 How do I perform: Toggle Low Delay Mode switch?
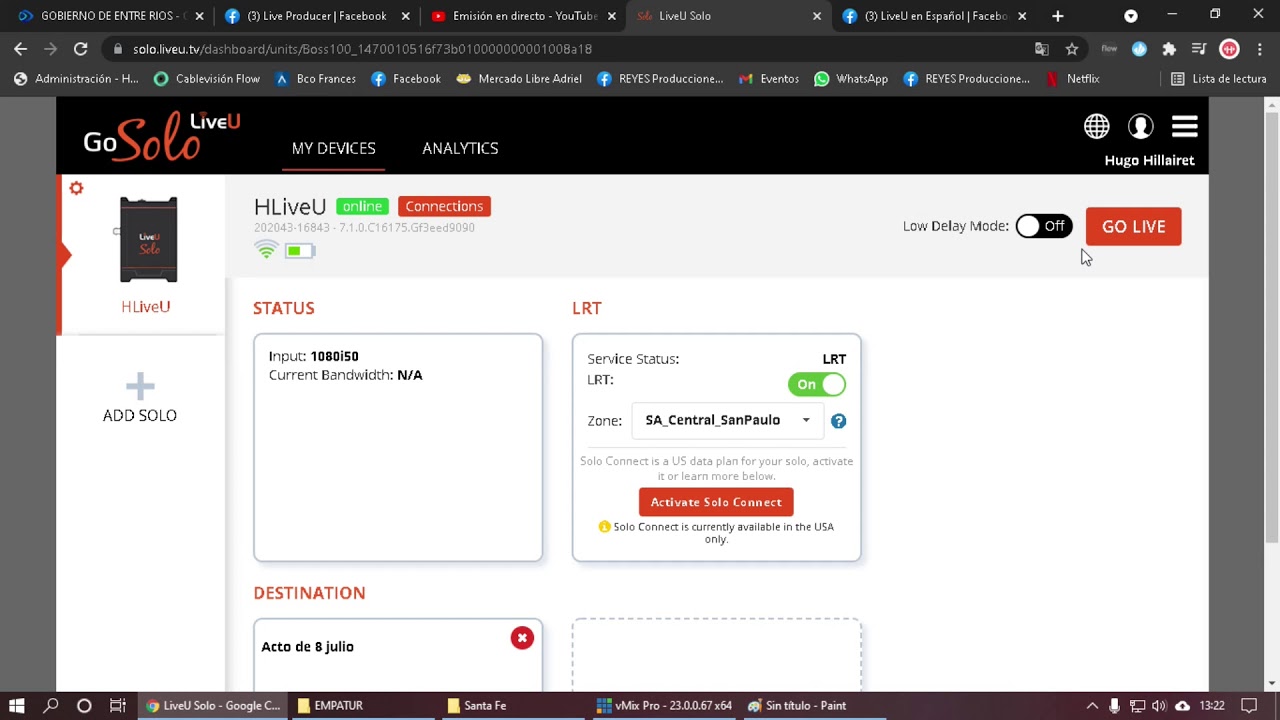(1043, 226)
